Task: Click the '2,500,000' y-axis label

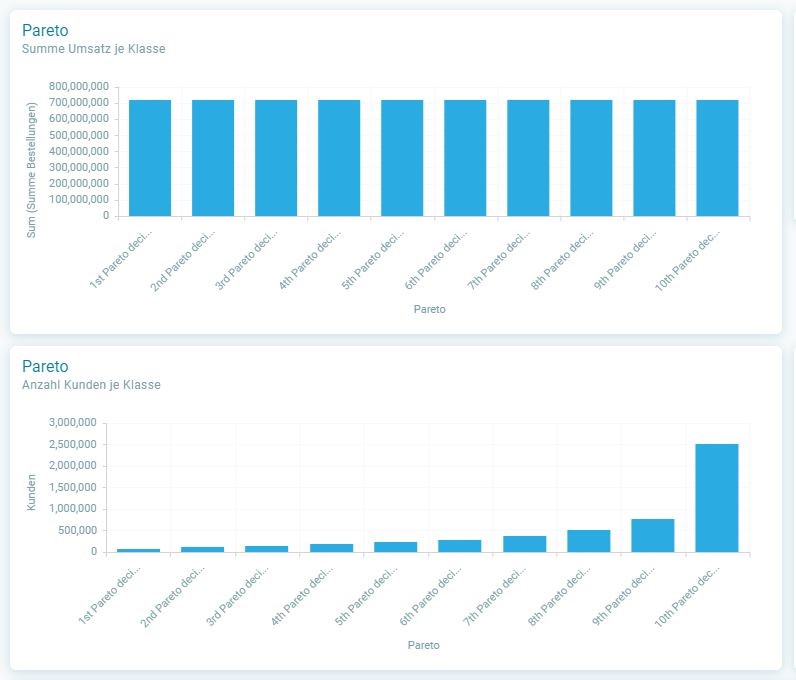Action: [73, 444]
